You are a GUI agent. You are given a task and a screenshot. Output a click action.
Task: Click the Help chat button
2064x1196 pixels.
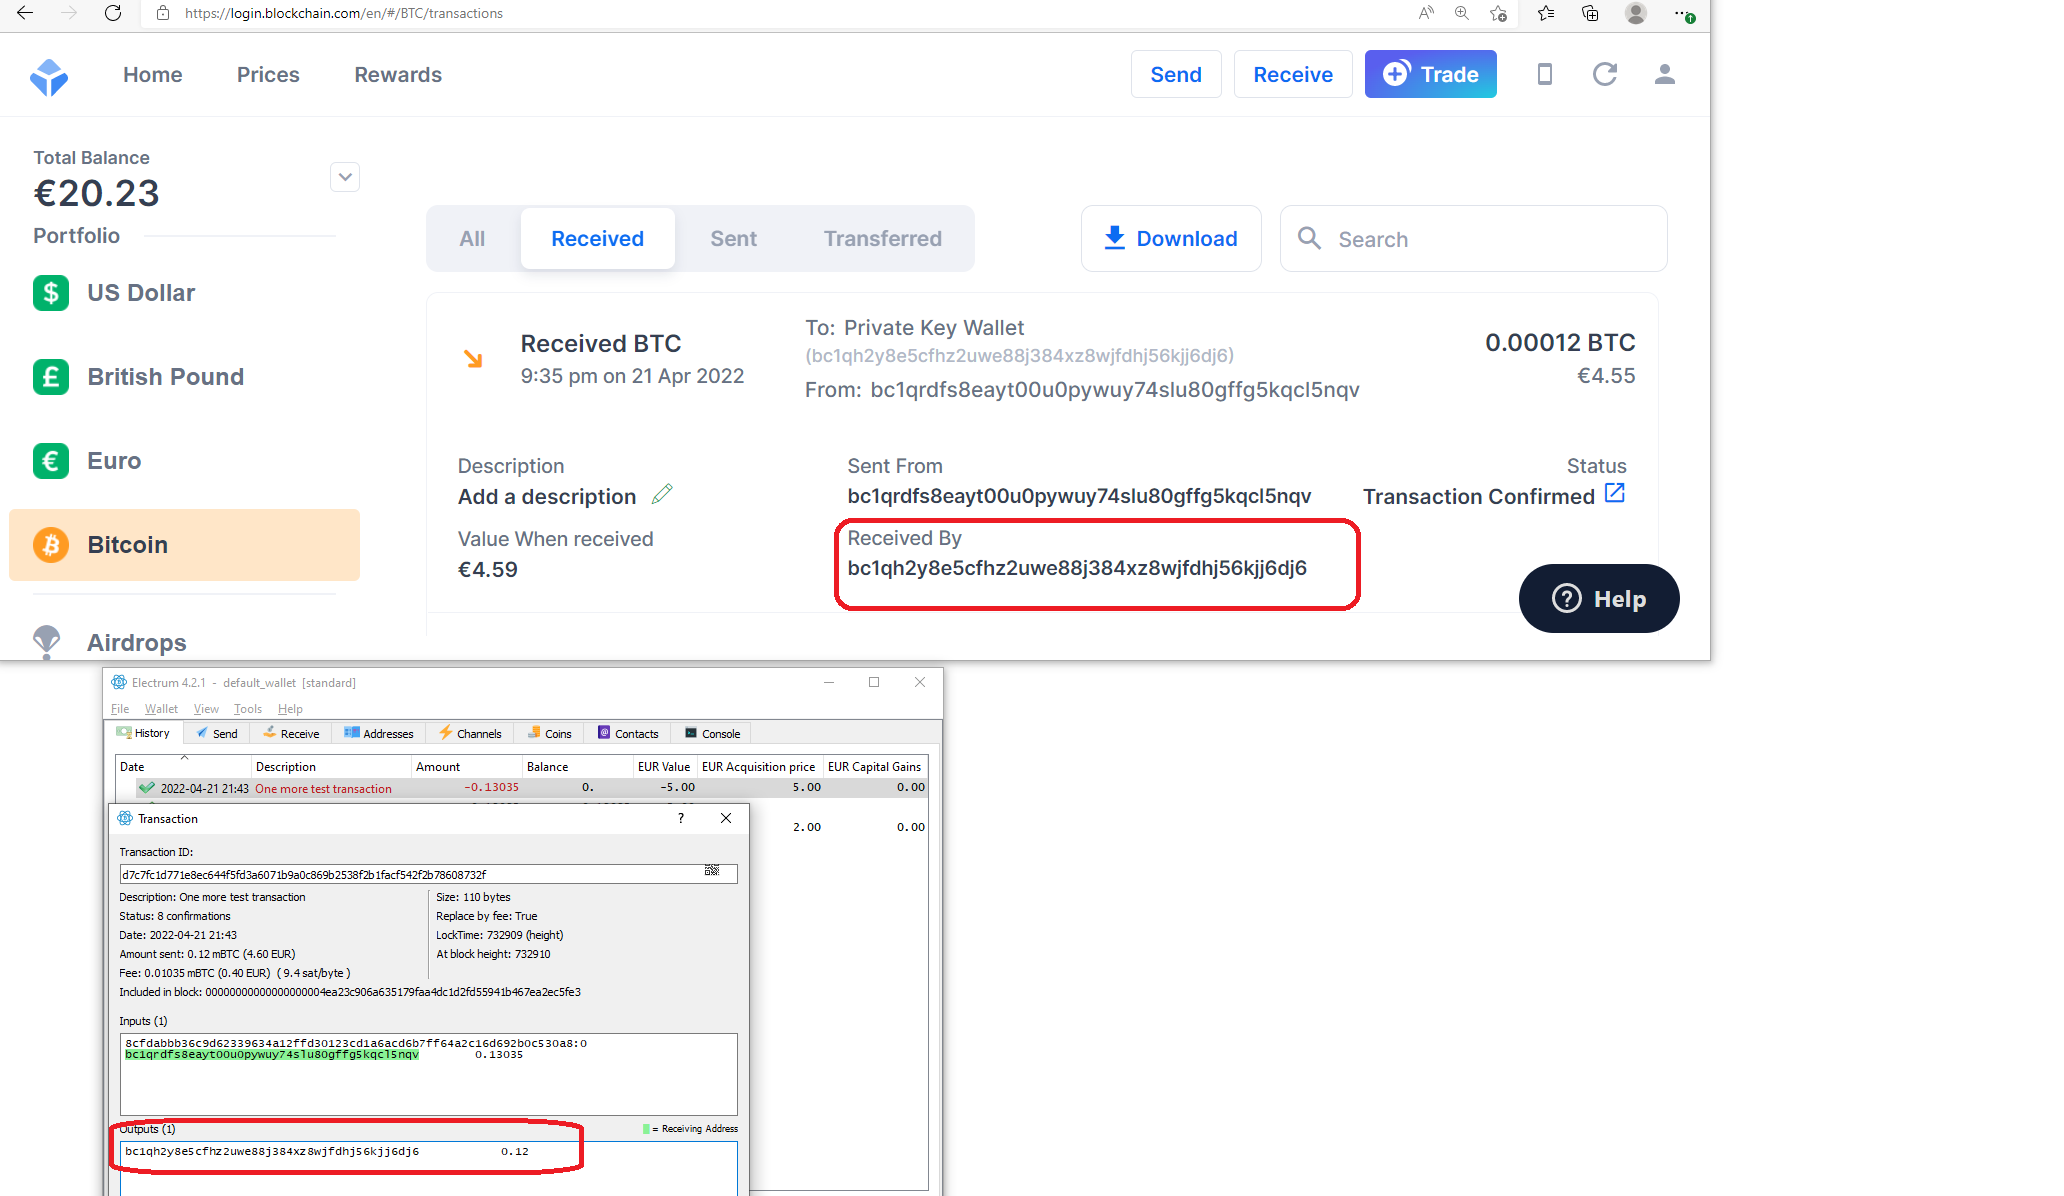click(x=1598, y=599)
